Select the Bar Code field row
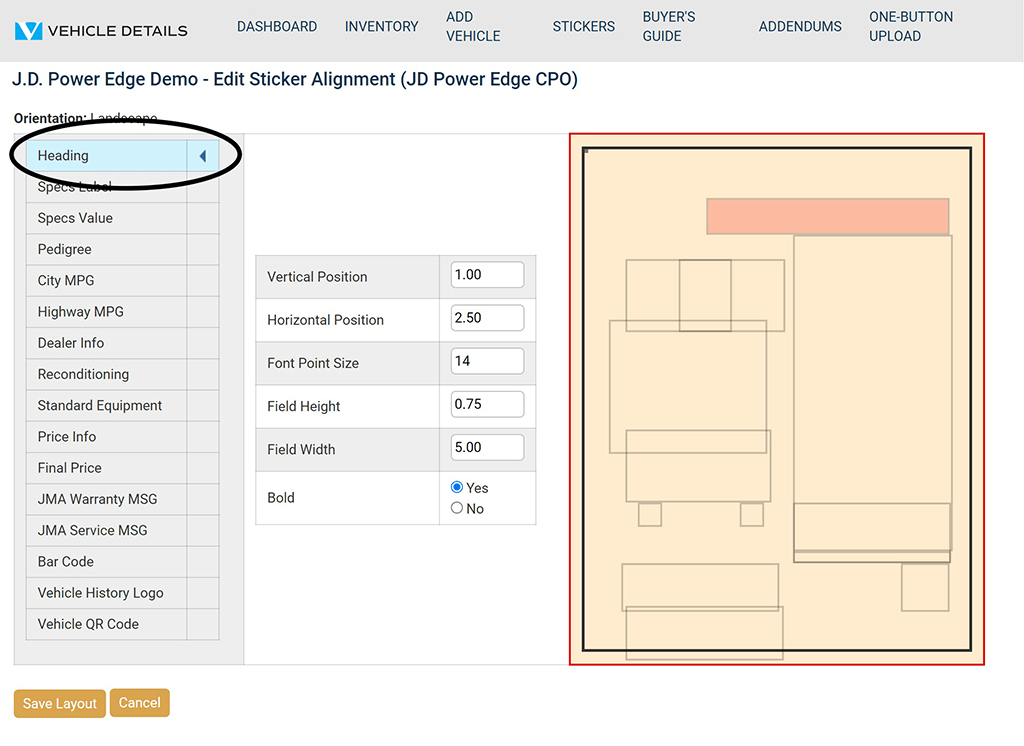The image size is (1024, 746). click(x=106, y=562)
